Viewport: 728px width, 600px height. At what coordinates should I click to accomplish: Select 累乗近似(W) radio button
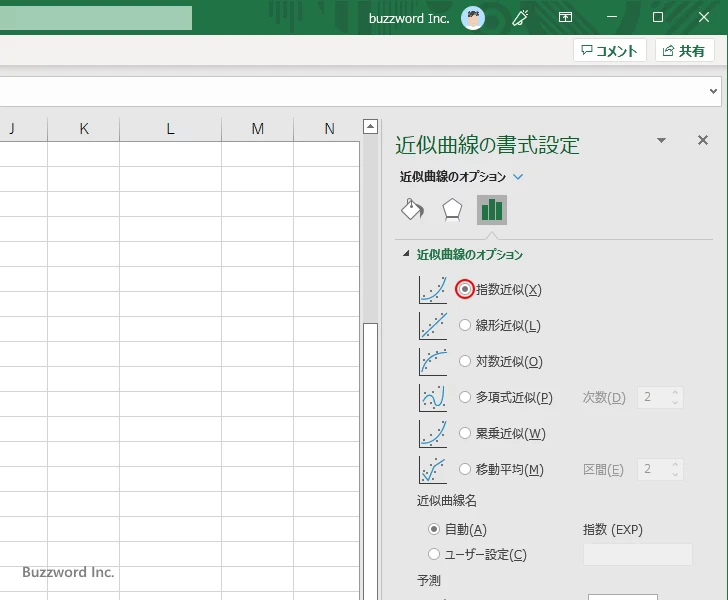coord(465,433)
